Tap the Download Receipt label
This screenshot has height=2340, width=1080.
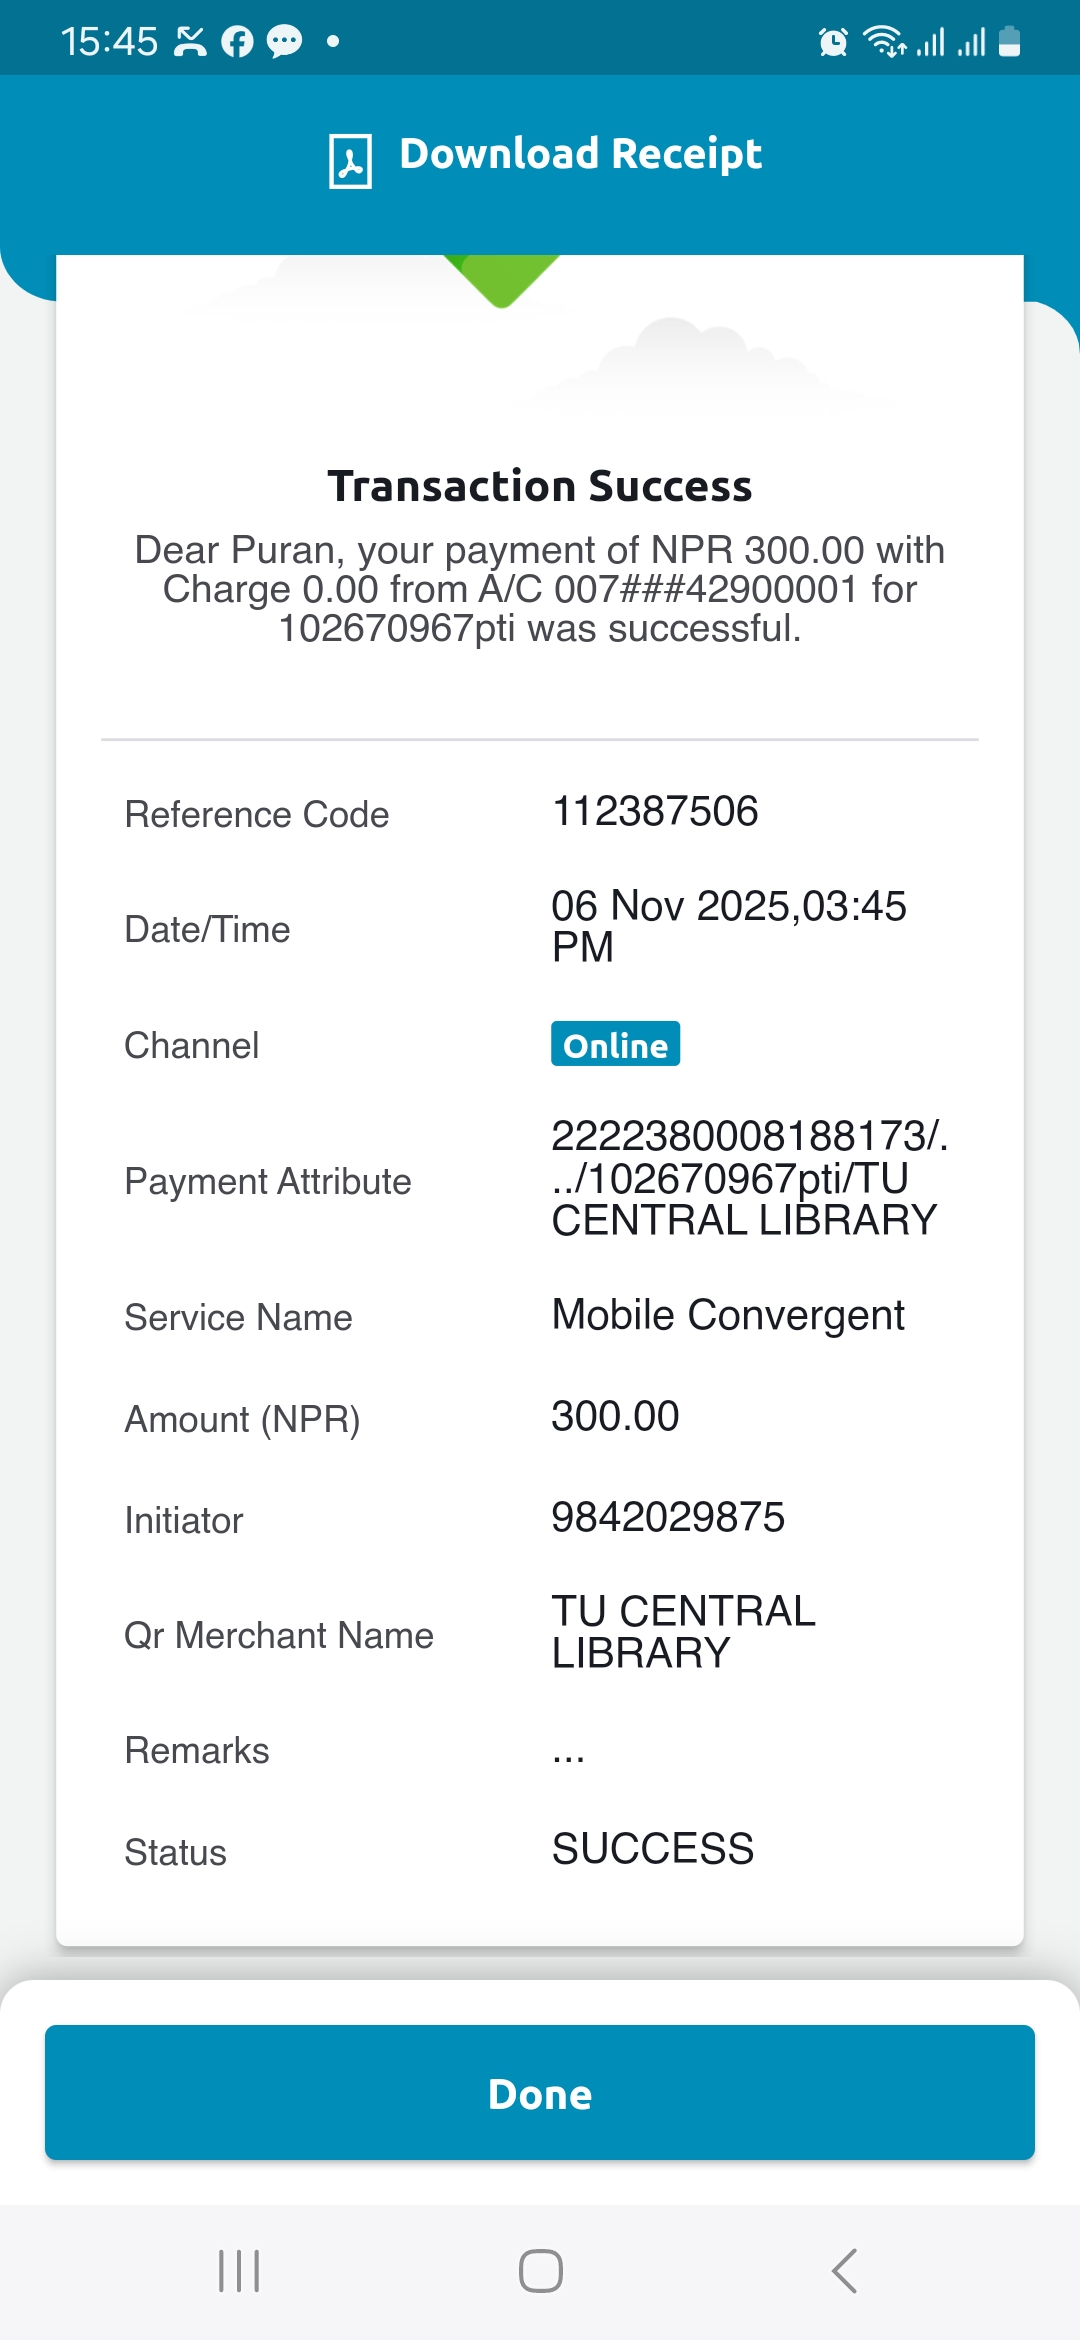point(580,154)
